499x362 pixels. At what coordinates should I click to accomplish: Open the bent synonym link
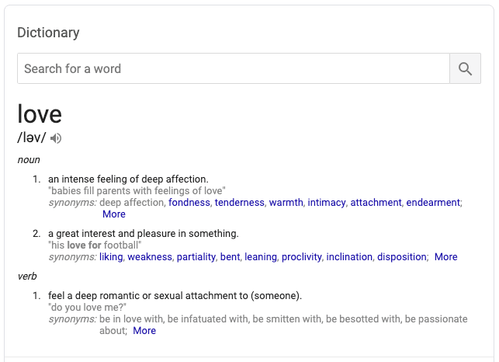click(230, 257)
